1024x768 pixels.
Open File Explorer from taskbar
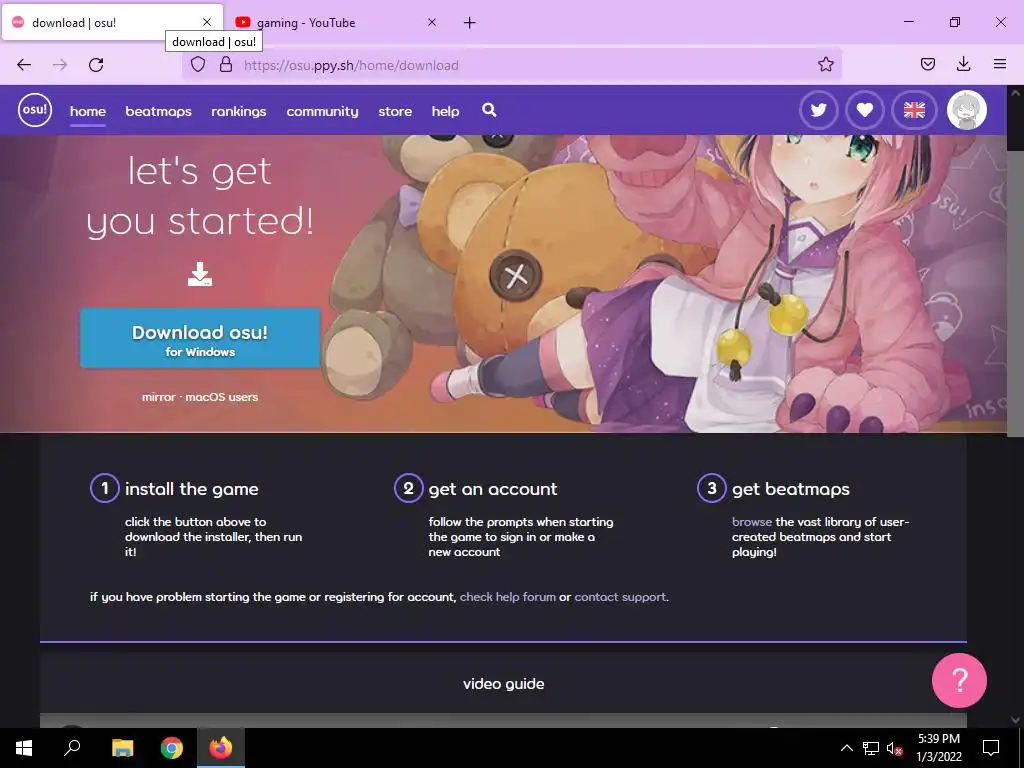tap(122, 748)
